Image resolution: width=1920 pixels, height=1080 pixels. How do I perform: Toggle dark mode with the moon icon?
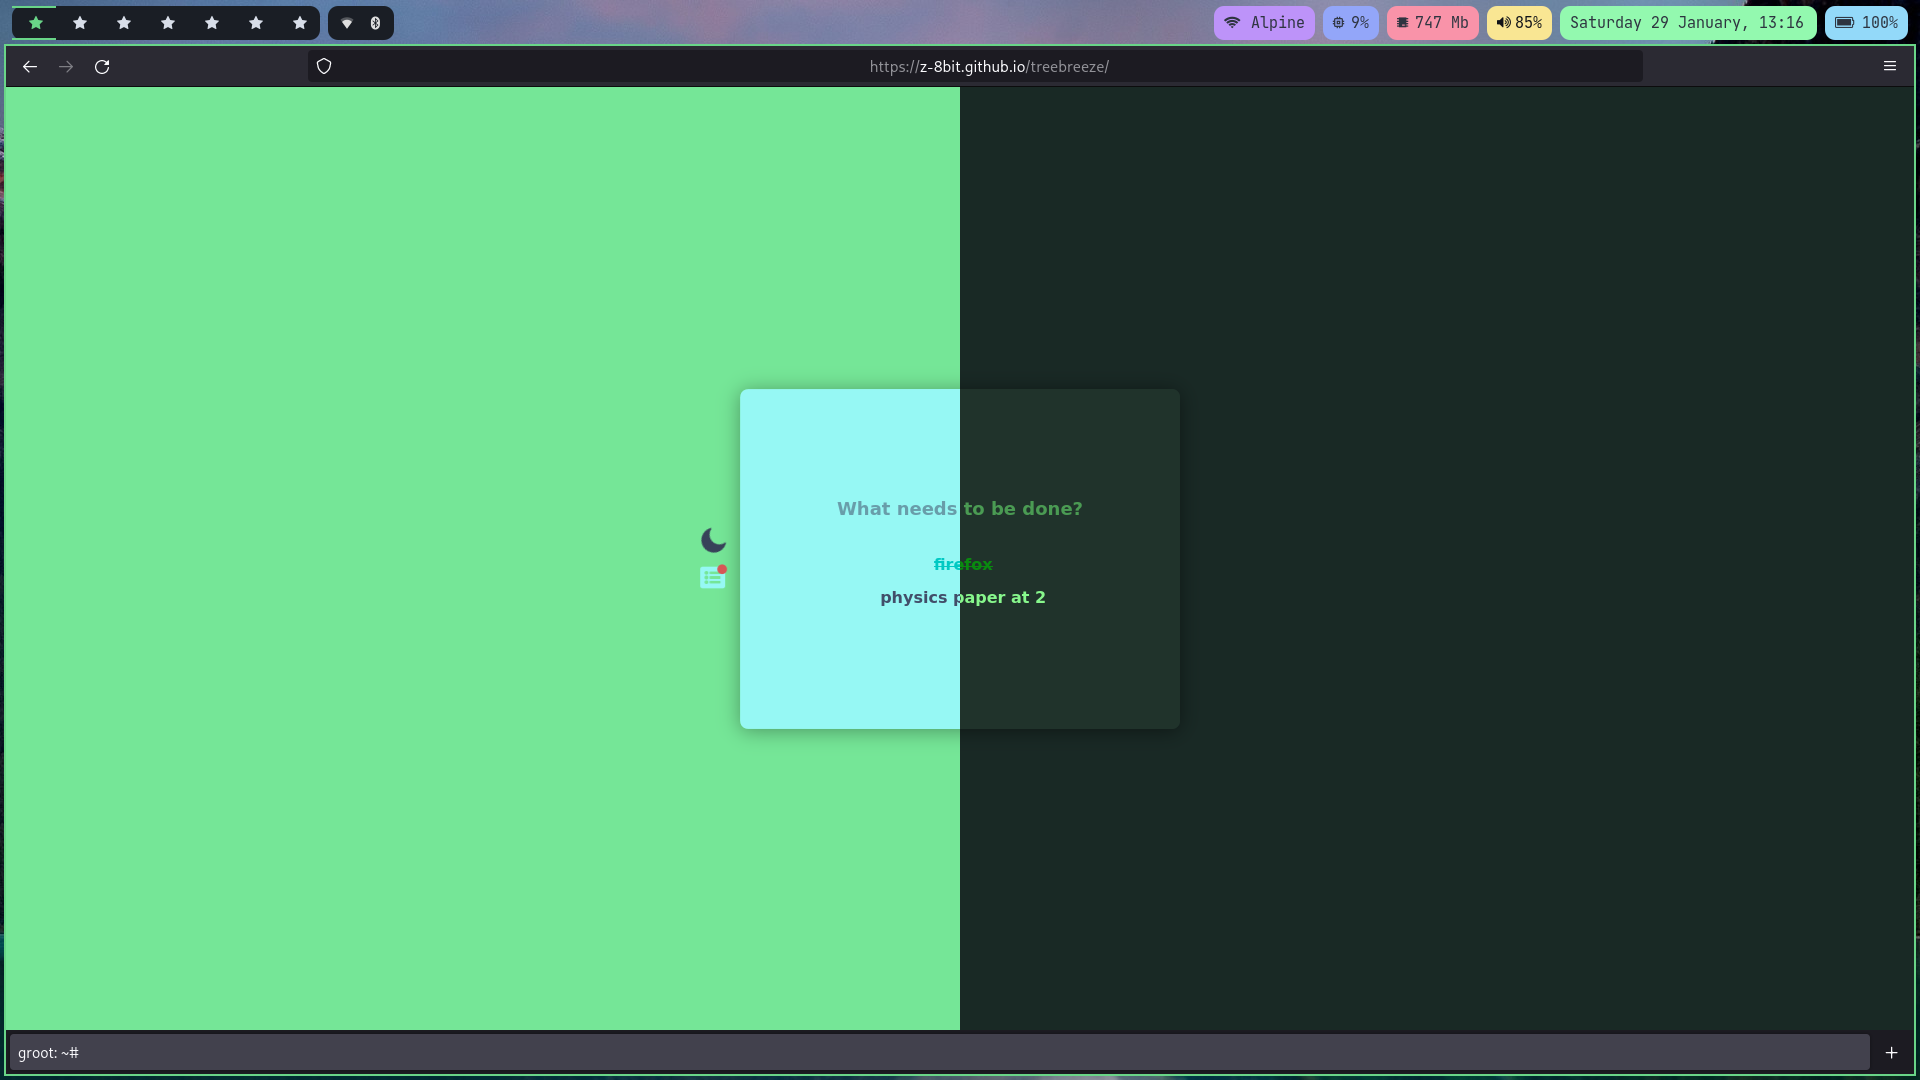pyautogui.click(x=713, y=540)
